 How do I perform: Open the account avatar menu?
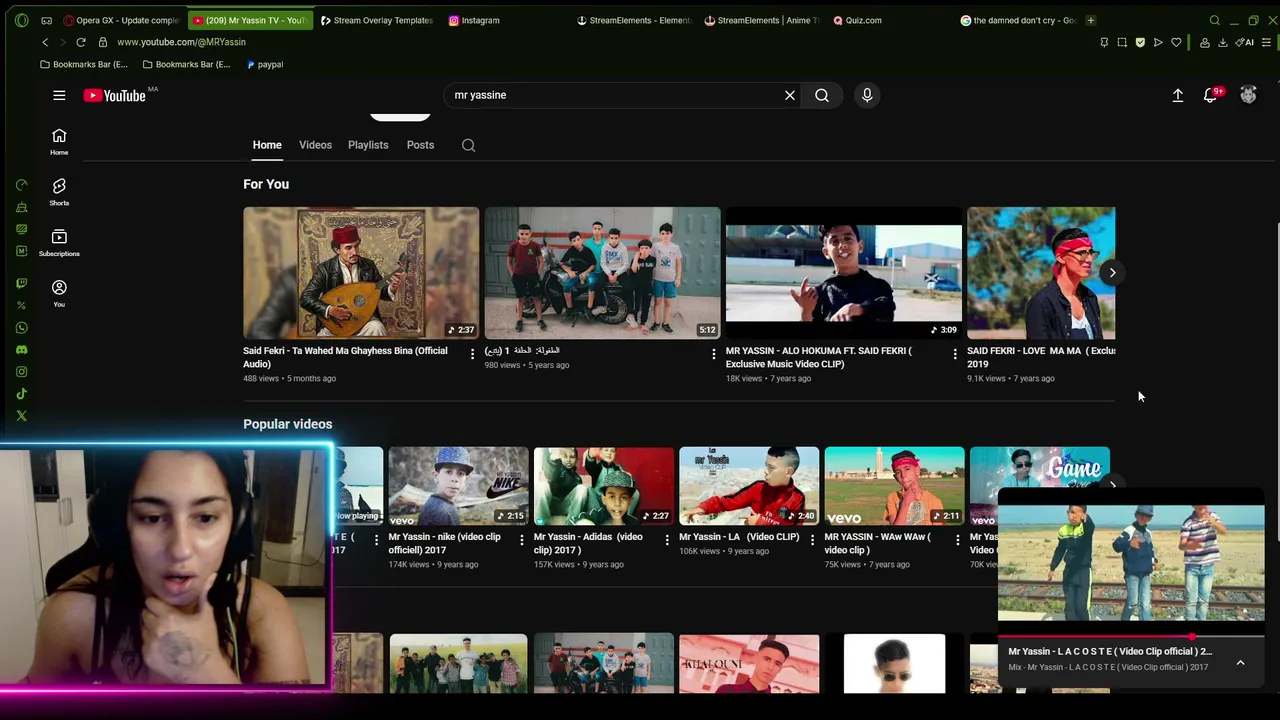[x=1248, y=95]
